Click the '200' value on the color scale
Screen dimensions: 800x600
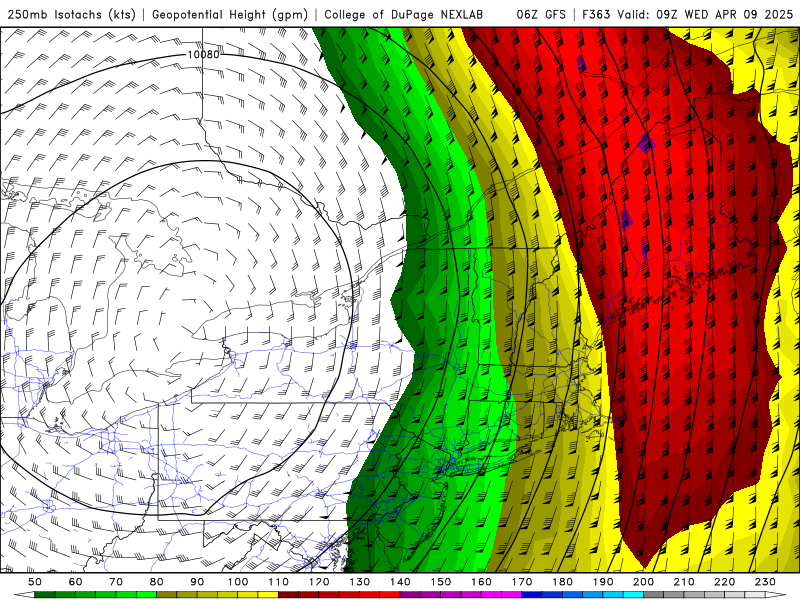[644, 582]
